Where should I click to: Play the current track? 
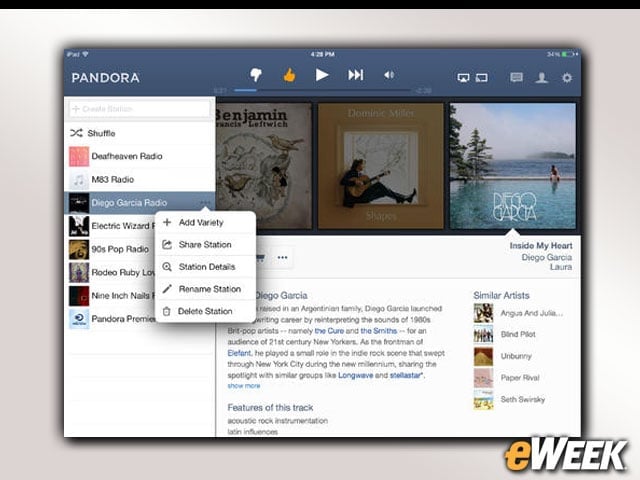pyautogui.click(x=322, y=75)
